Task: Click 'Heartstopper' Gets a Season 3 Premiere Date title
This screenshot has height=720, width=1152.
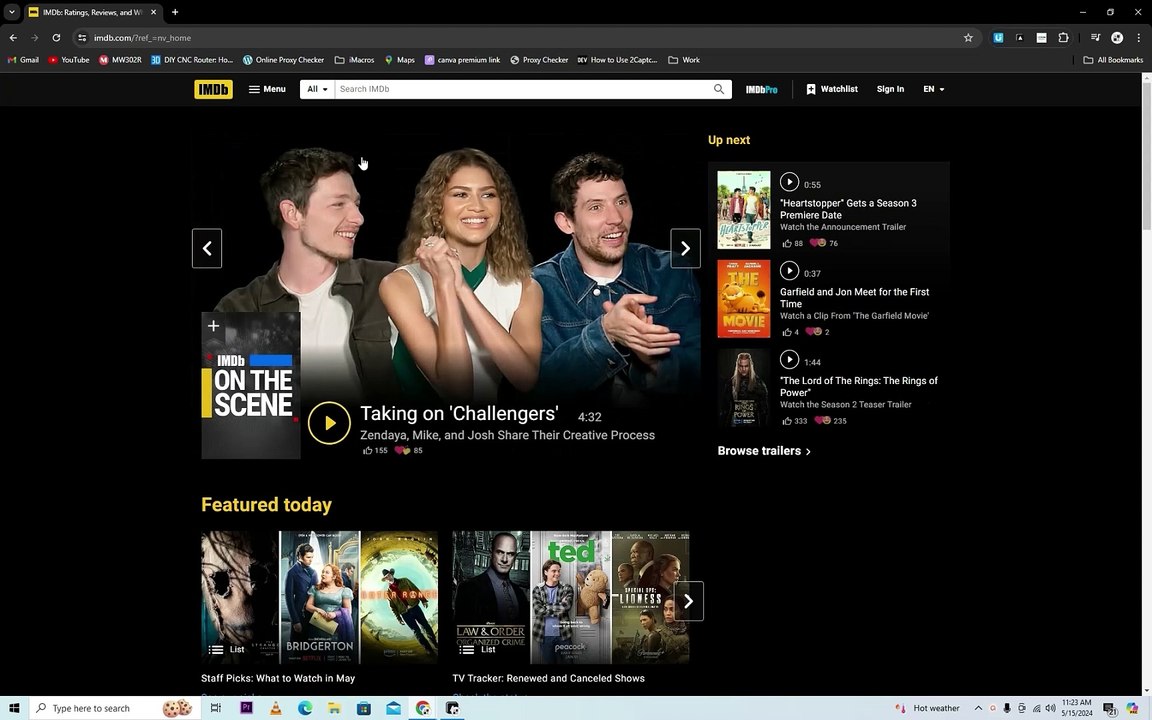Action: (848, 209)
